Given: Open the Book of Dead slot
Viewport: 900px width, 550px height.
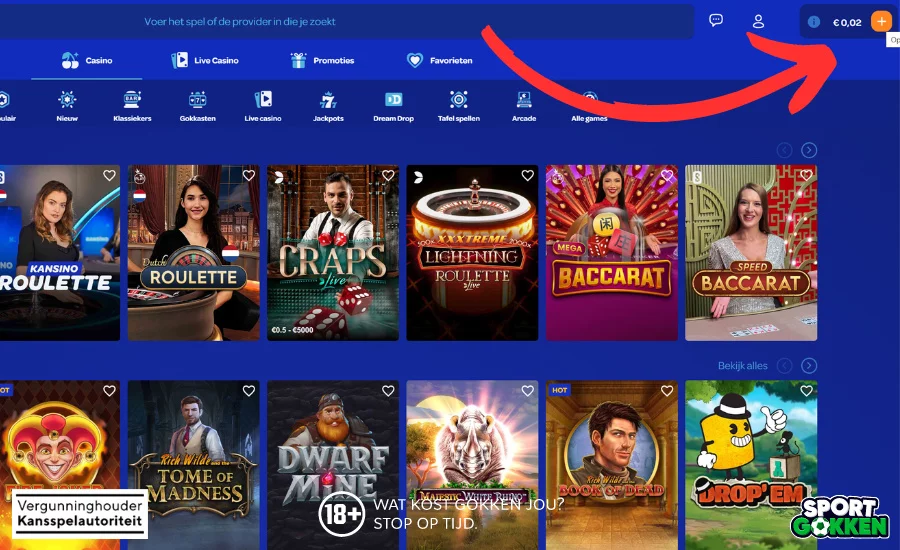Looking at the screenshot, I should (612, 465).
